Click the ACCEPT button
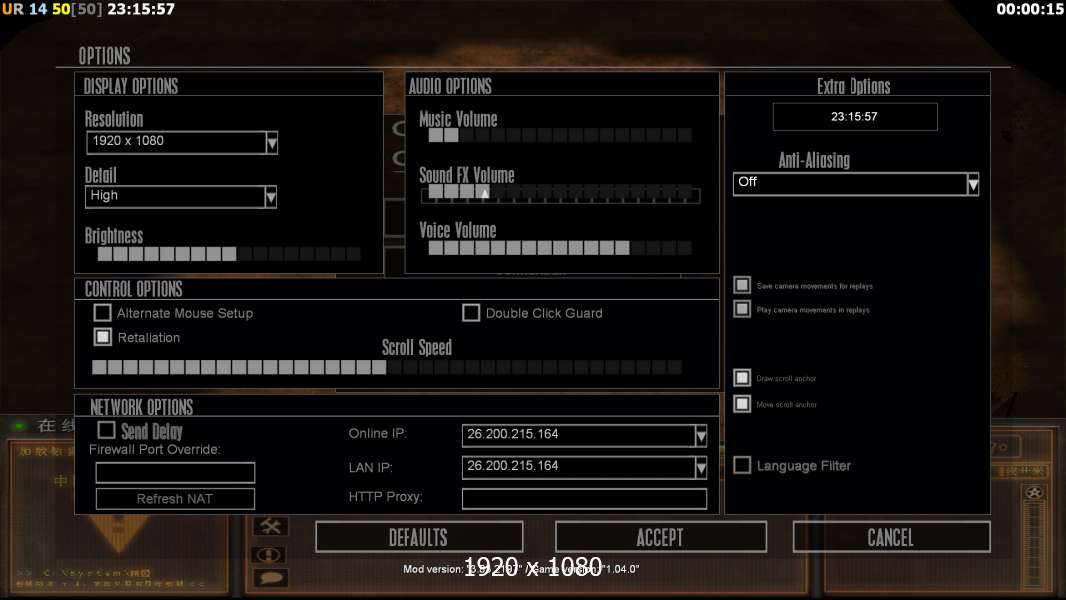1066x600 pixels. [x=661, y=537]
